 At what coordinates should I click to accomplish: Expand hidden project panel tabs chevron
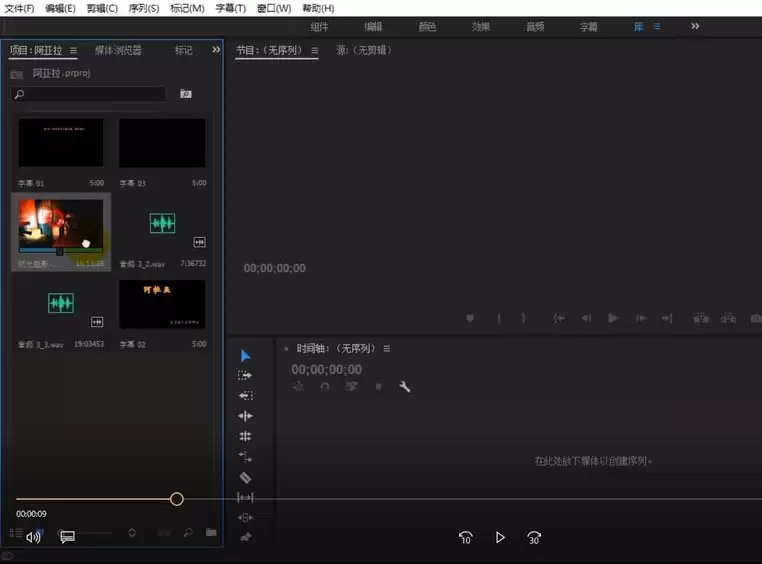[216, 50]
